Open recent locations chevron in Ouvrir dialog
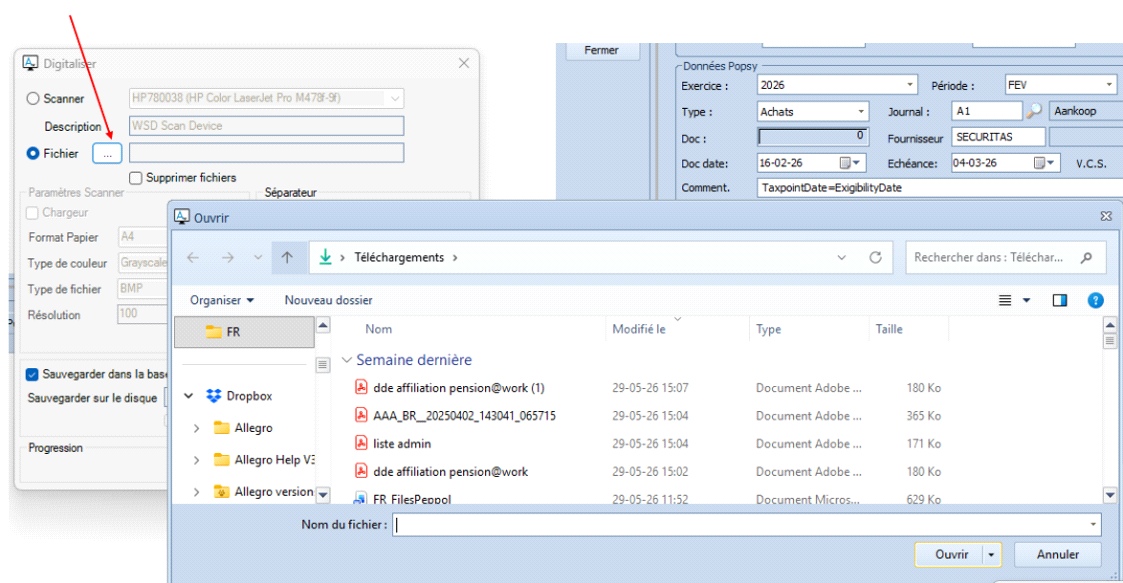 [x=258, y=258]
